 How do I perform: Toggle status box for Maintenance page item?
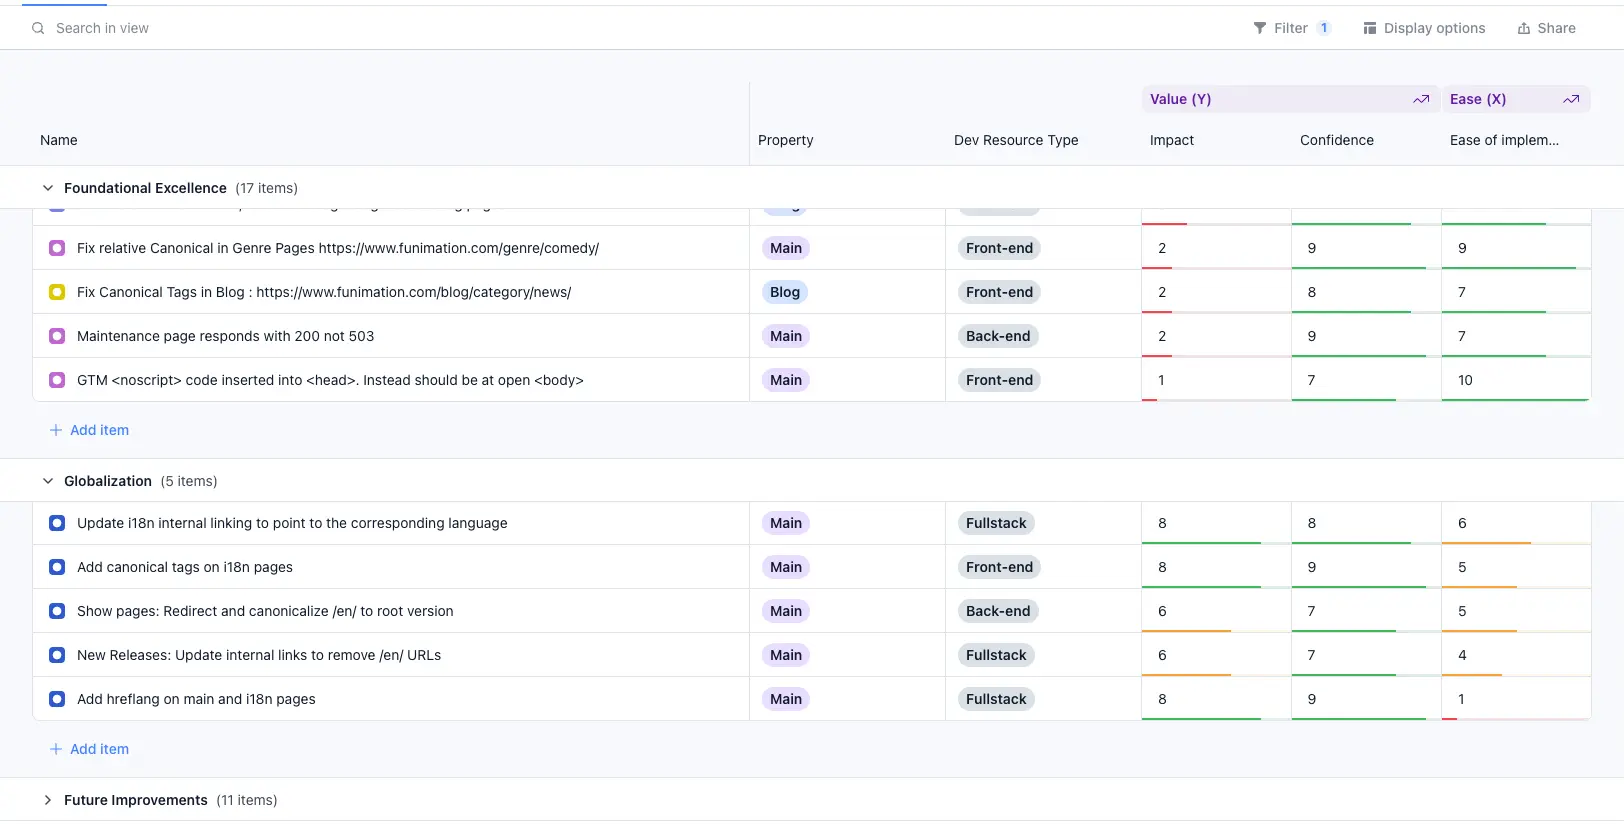[x=57, y=336]
